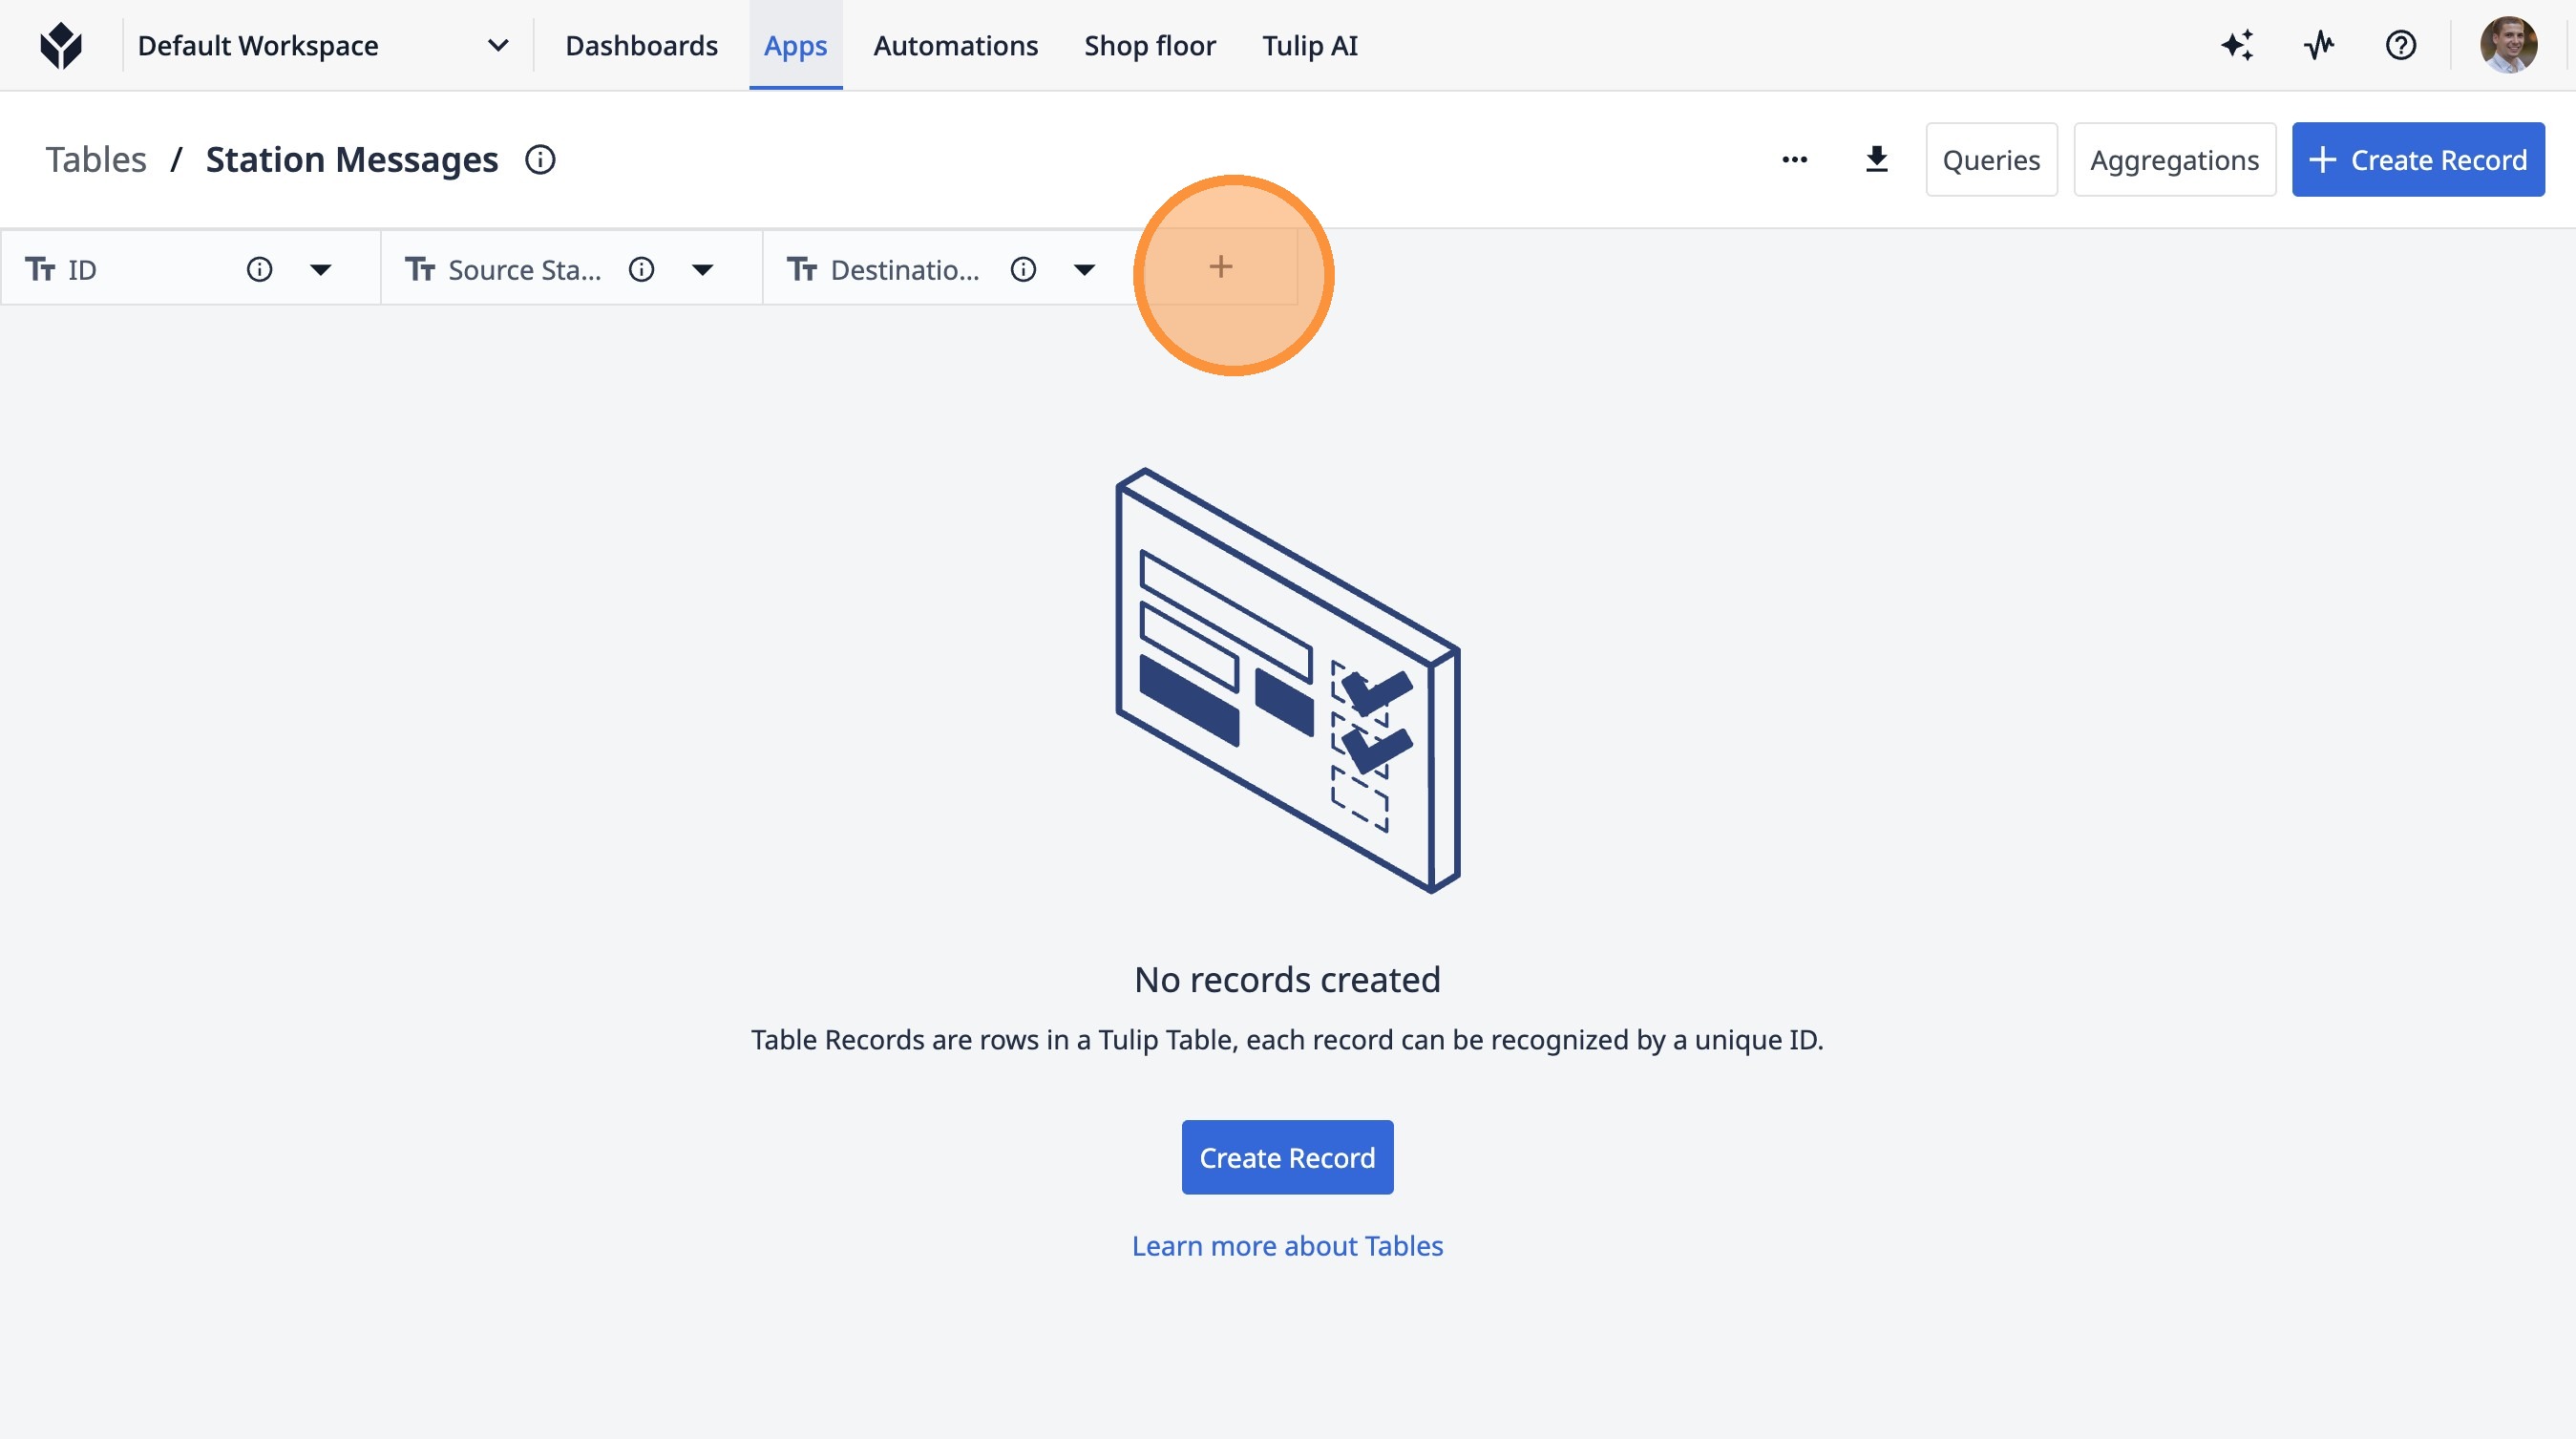Screen dimensions: 2576x1439
Task: Click the Queries button
Action: 1990,159
